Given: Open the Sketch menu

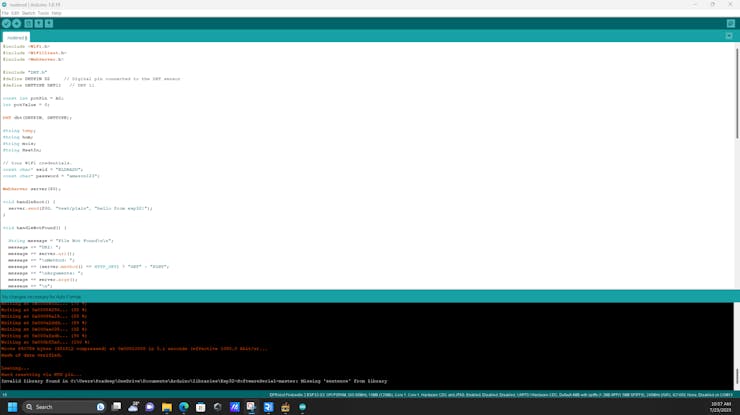Looking at the screenshot, I should point(28,13).
